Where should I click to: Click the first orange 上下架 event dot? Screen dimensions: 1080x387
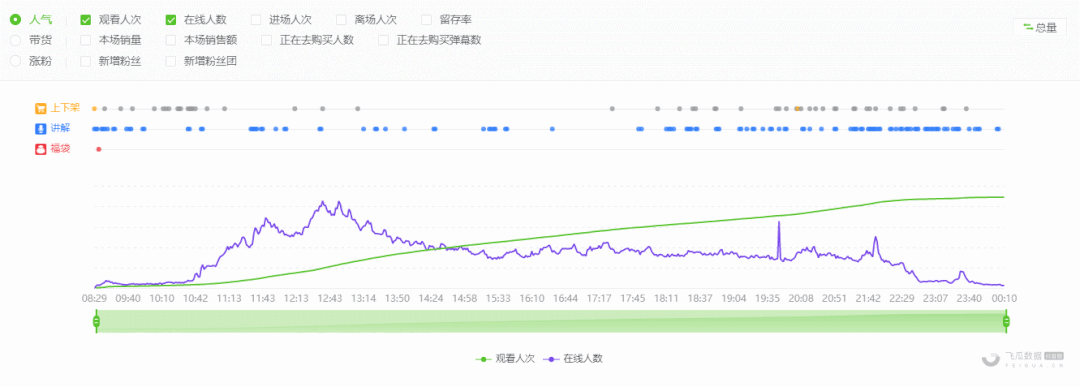(94, 109)
